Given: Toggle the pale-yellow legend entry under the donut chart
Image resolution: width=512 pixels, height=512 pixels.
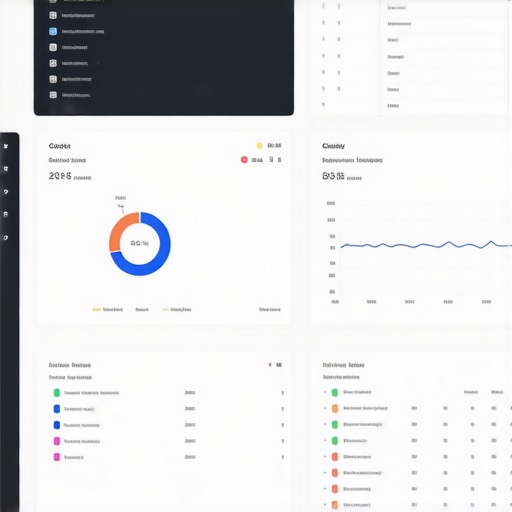Looking at the screenshot, I should point(177,310).
